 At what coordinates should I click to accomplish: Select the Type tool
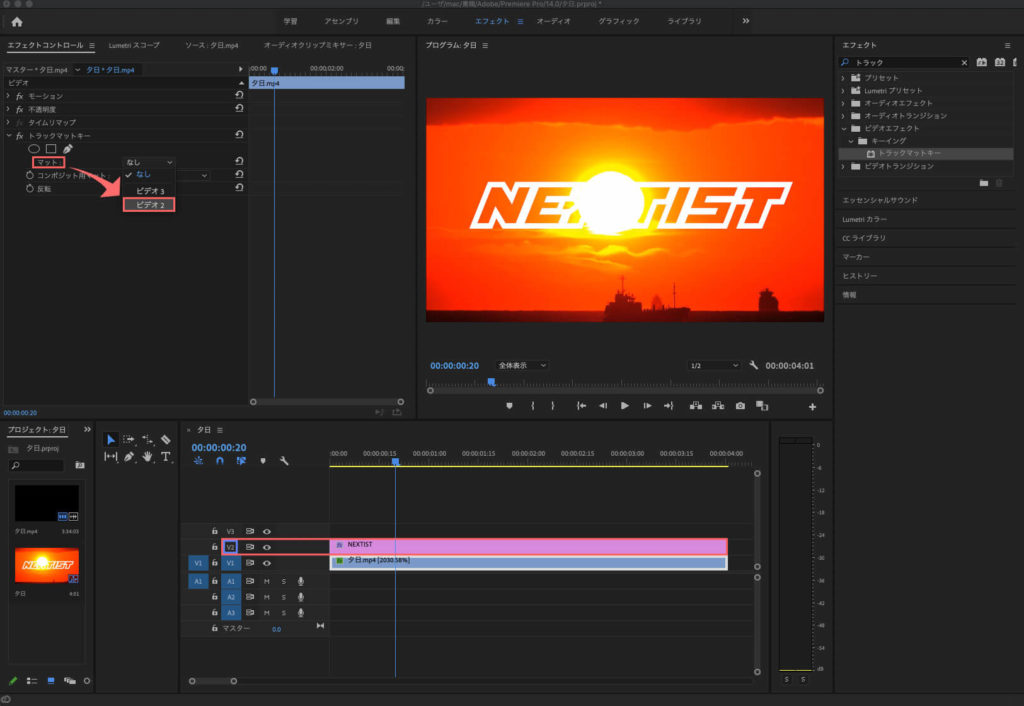[165, 457]
